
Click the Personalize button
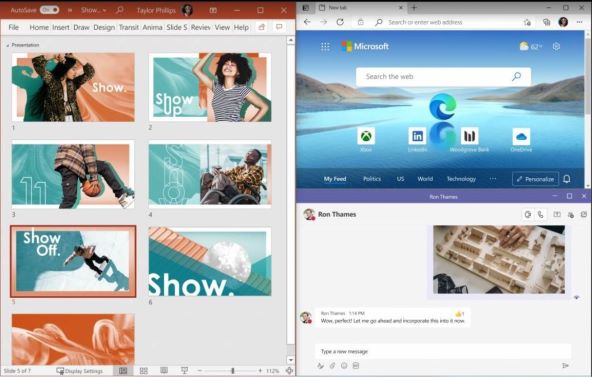point(535,179)
